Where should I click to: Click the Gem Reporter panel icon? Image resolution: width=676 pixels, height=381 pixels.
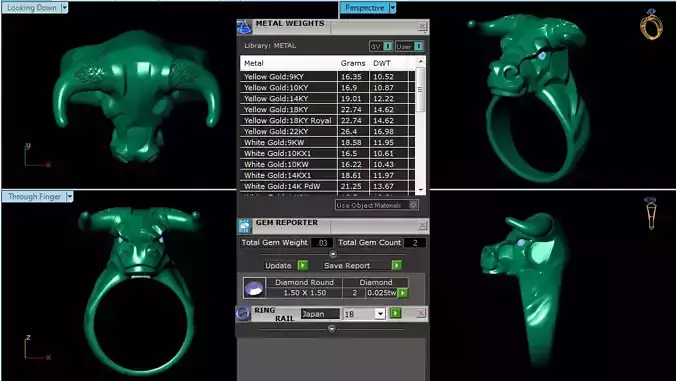tap(244, 226)
